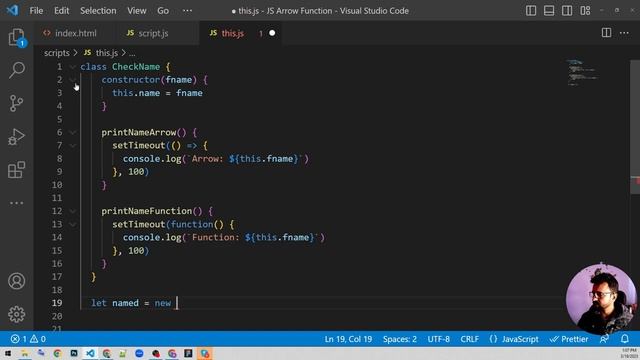Open the Selection menu

tap(98, 11)
